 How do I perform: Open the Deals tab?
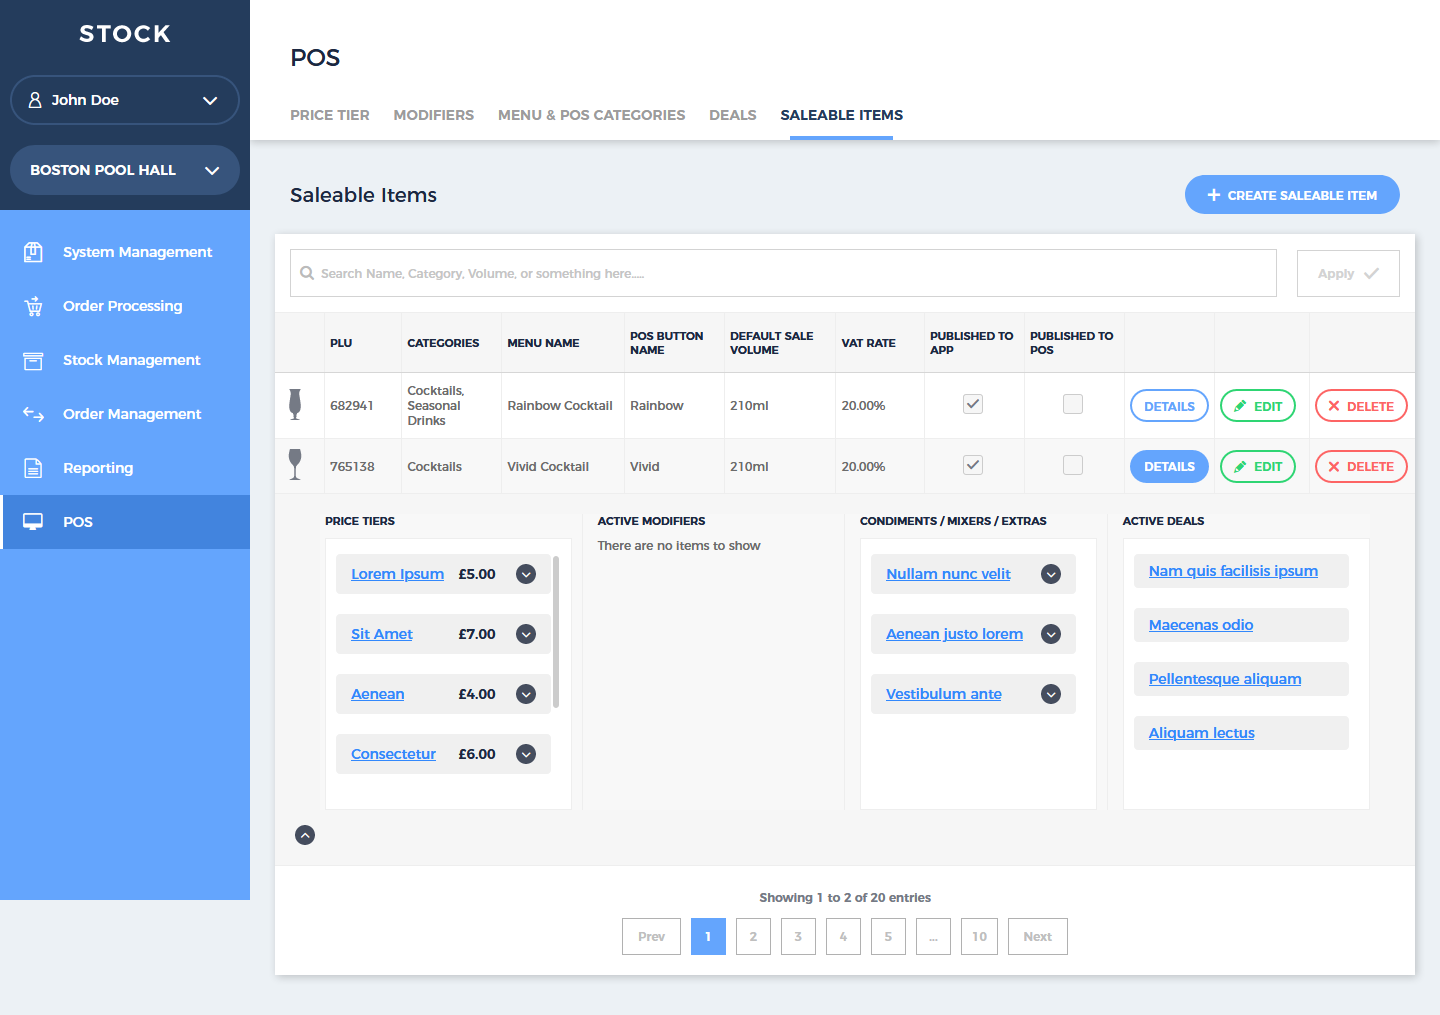coord(732,115)
